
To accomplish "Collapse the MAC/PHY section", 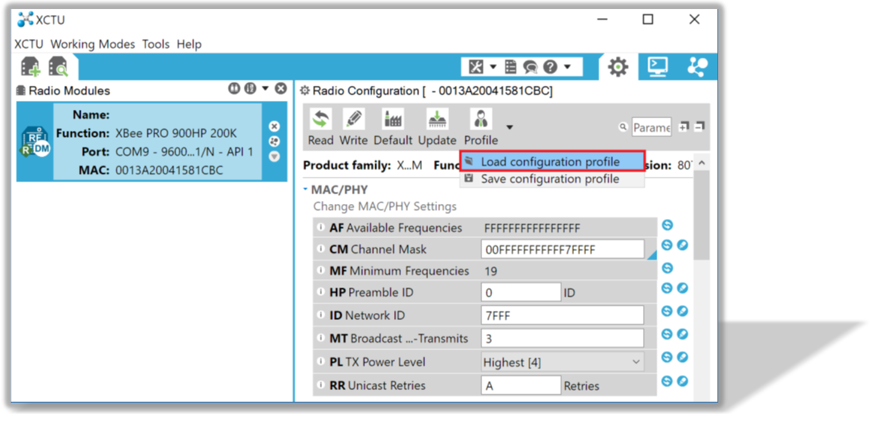I will [306, 189].
